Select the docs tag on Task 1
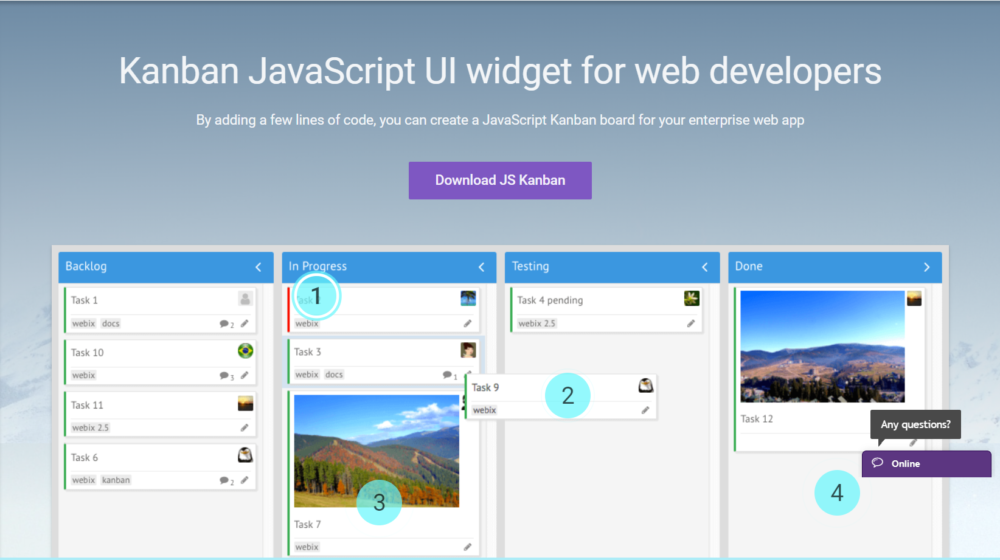 point(110,323)
